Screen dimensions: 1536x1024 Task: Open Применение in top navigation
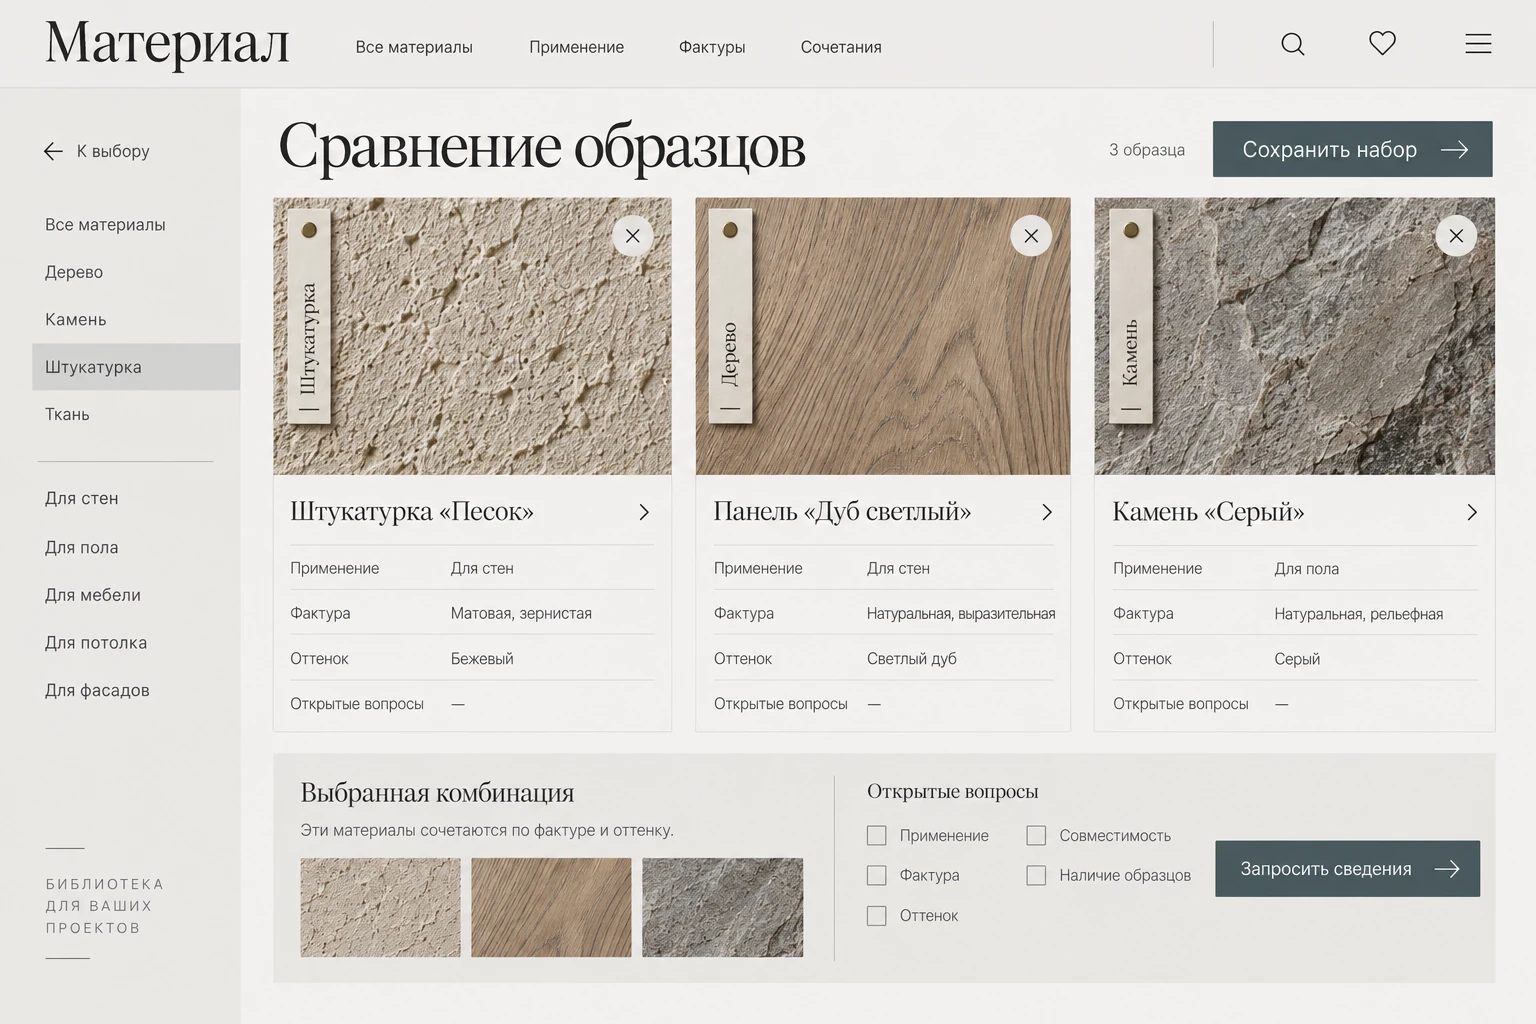point(576,47)
